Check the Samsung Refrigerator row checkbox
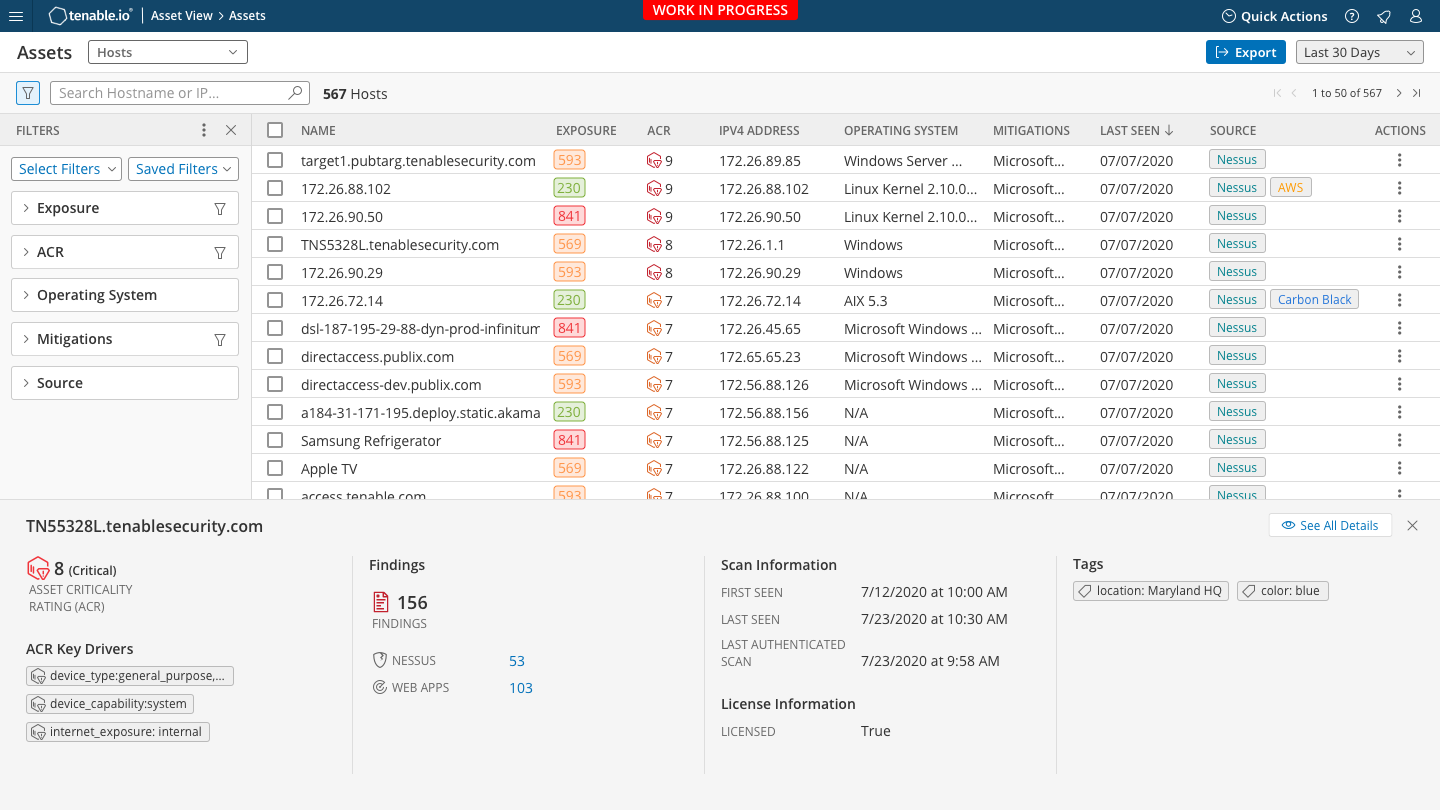Viewport: 1440px width, 810px height. click(x=275, y=440)
